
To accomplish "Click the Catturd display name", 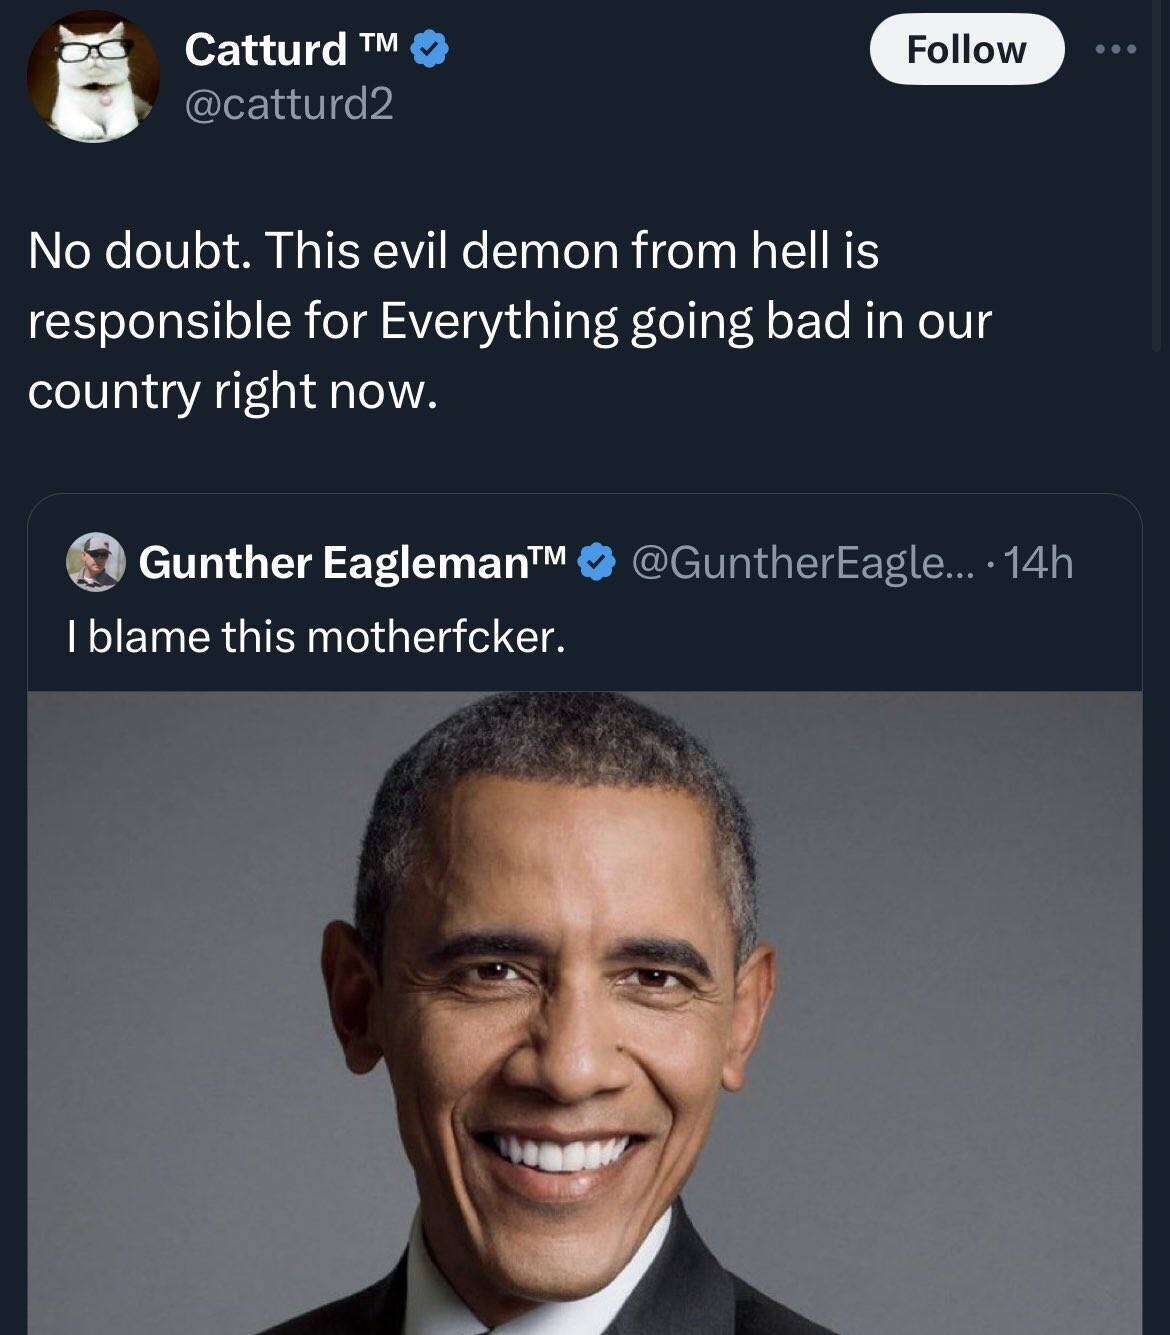I will 265,49.
